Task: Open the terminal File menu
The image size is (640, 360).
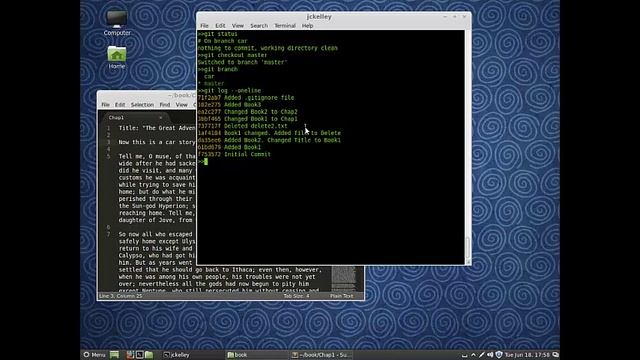Action: click(204, 25)
